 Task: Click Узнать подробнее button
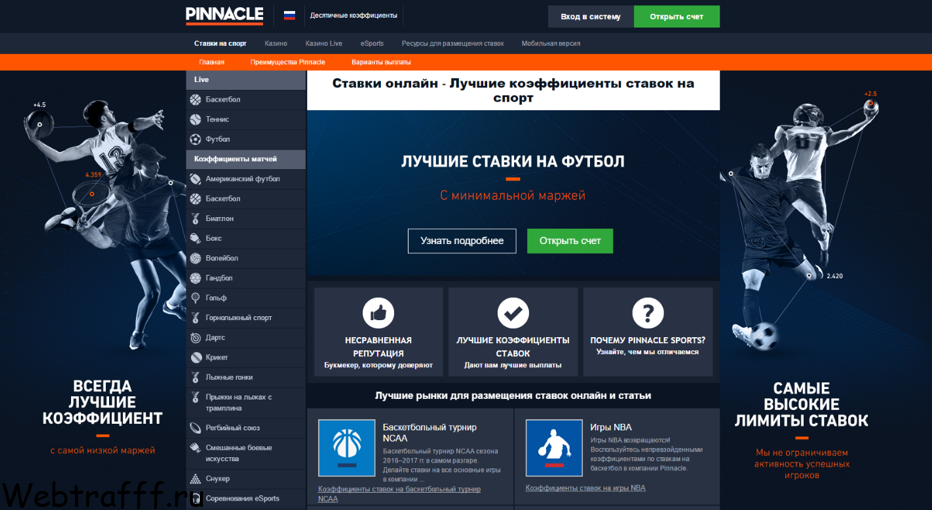pos(462,241)
